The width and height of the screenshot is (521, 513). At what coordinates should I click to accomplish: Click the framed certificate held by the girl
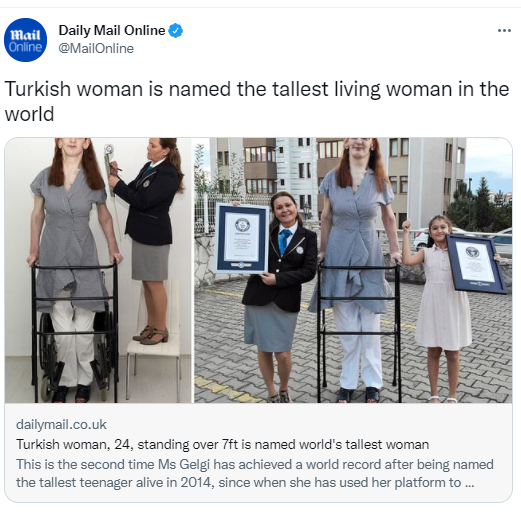tap(476, 264)
